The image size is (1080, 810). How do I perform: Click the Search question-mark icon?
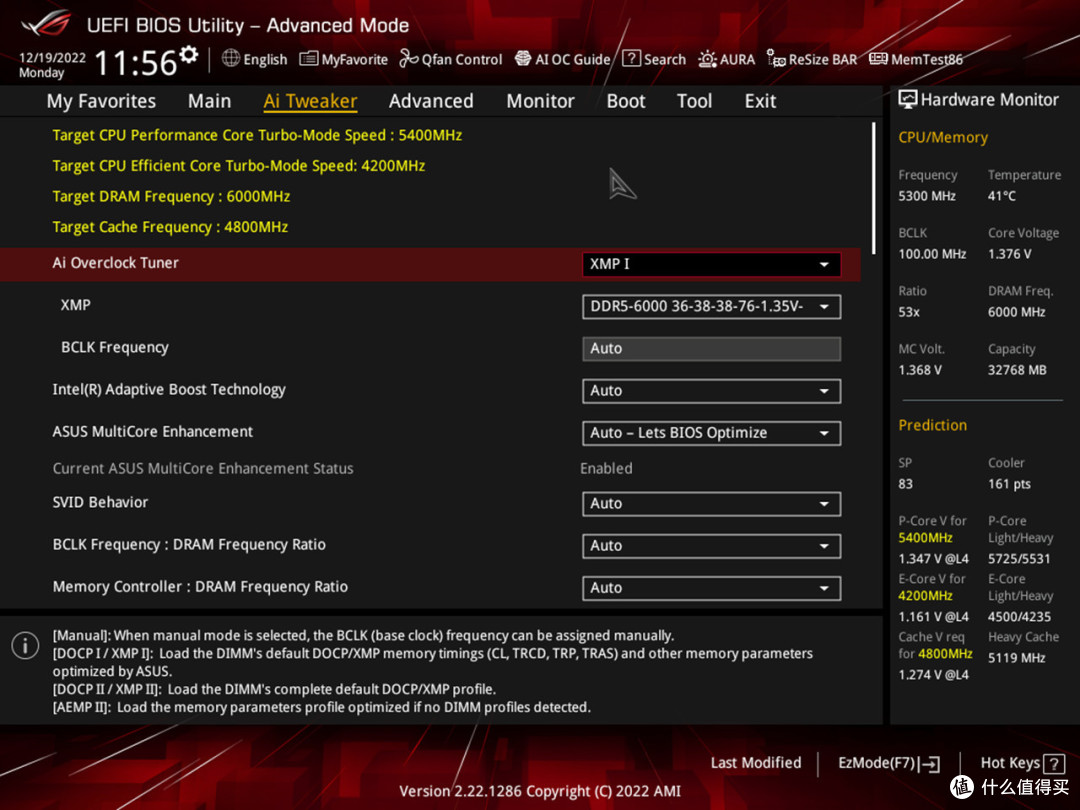point(631,59)
